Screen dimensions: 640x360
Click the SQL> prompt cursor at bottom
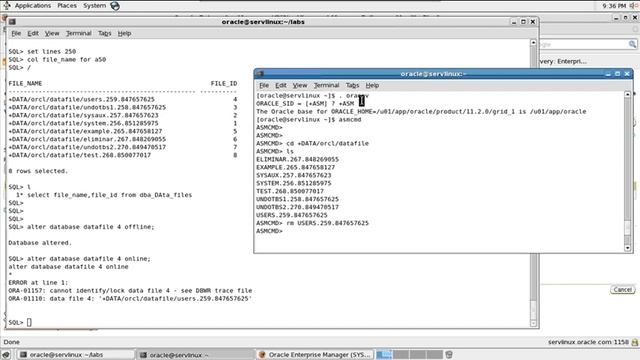(29, 322)
